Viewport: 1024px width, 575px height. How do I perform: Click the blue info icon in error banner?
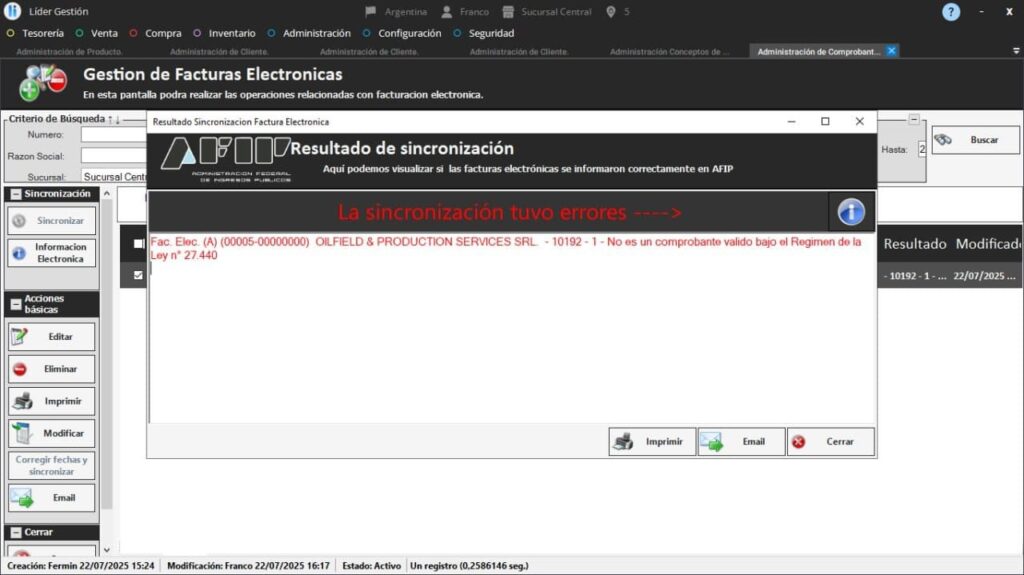(850, 212)
